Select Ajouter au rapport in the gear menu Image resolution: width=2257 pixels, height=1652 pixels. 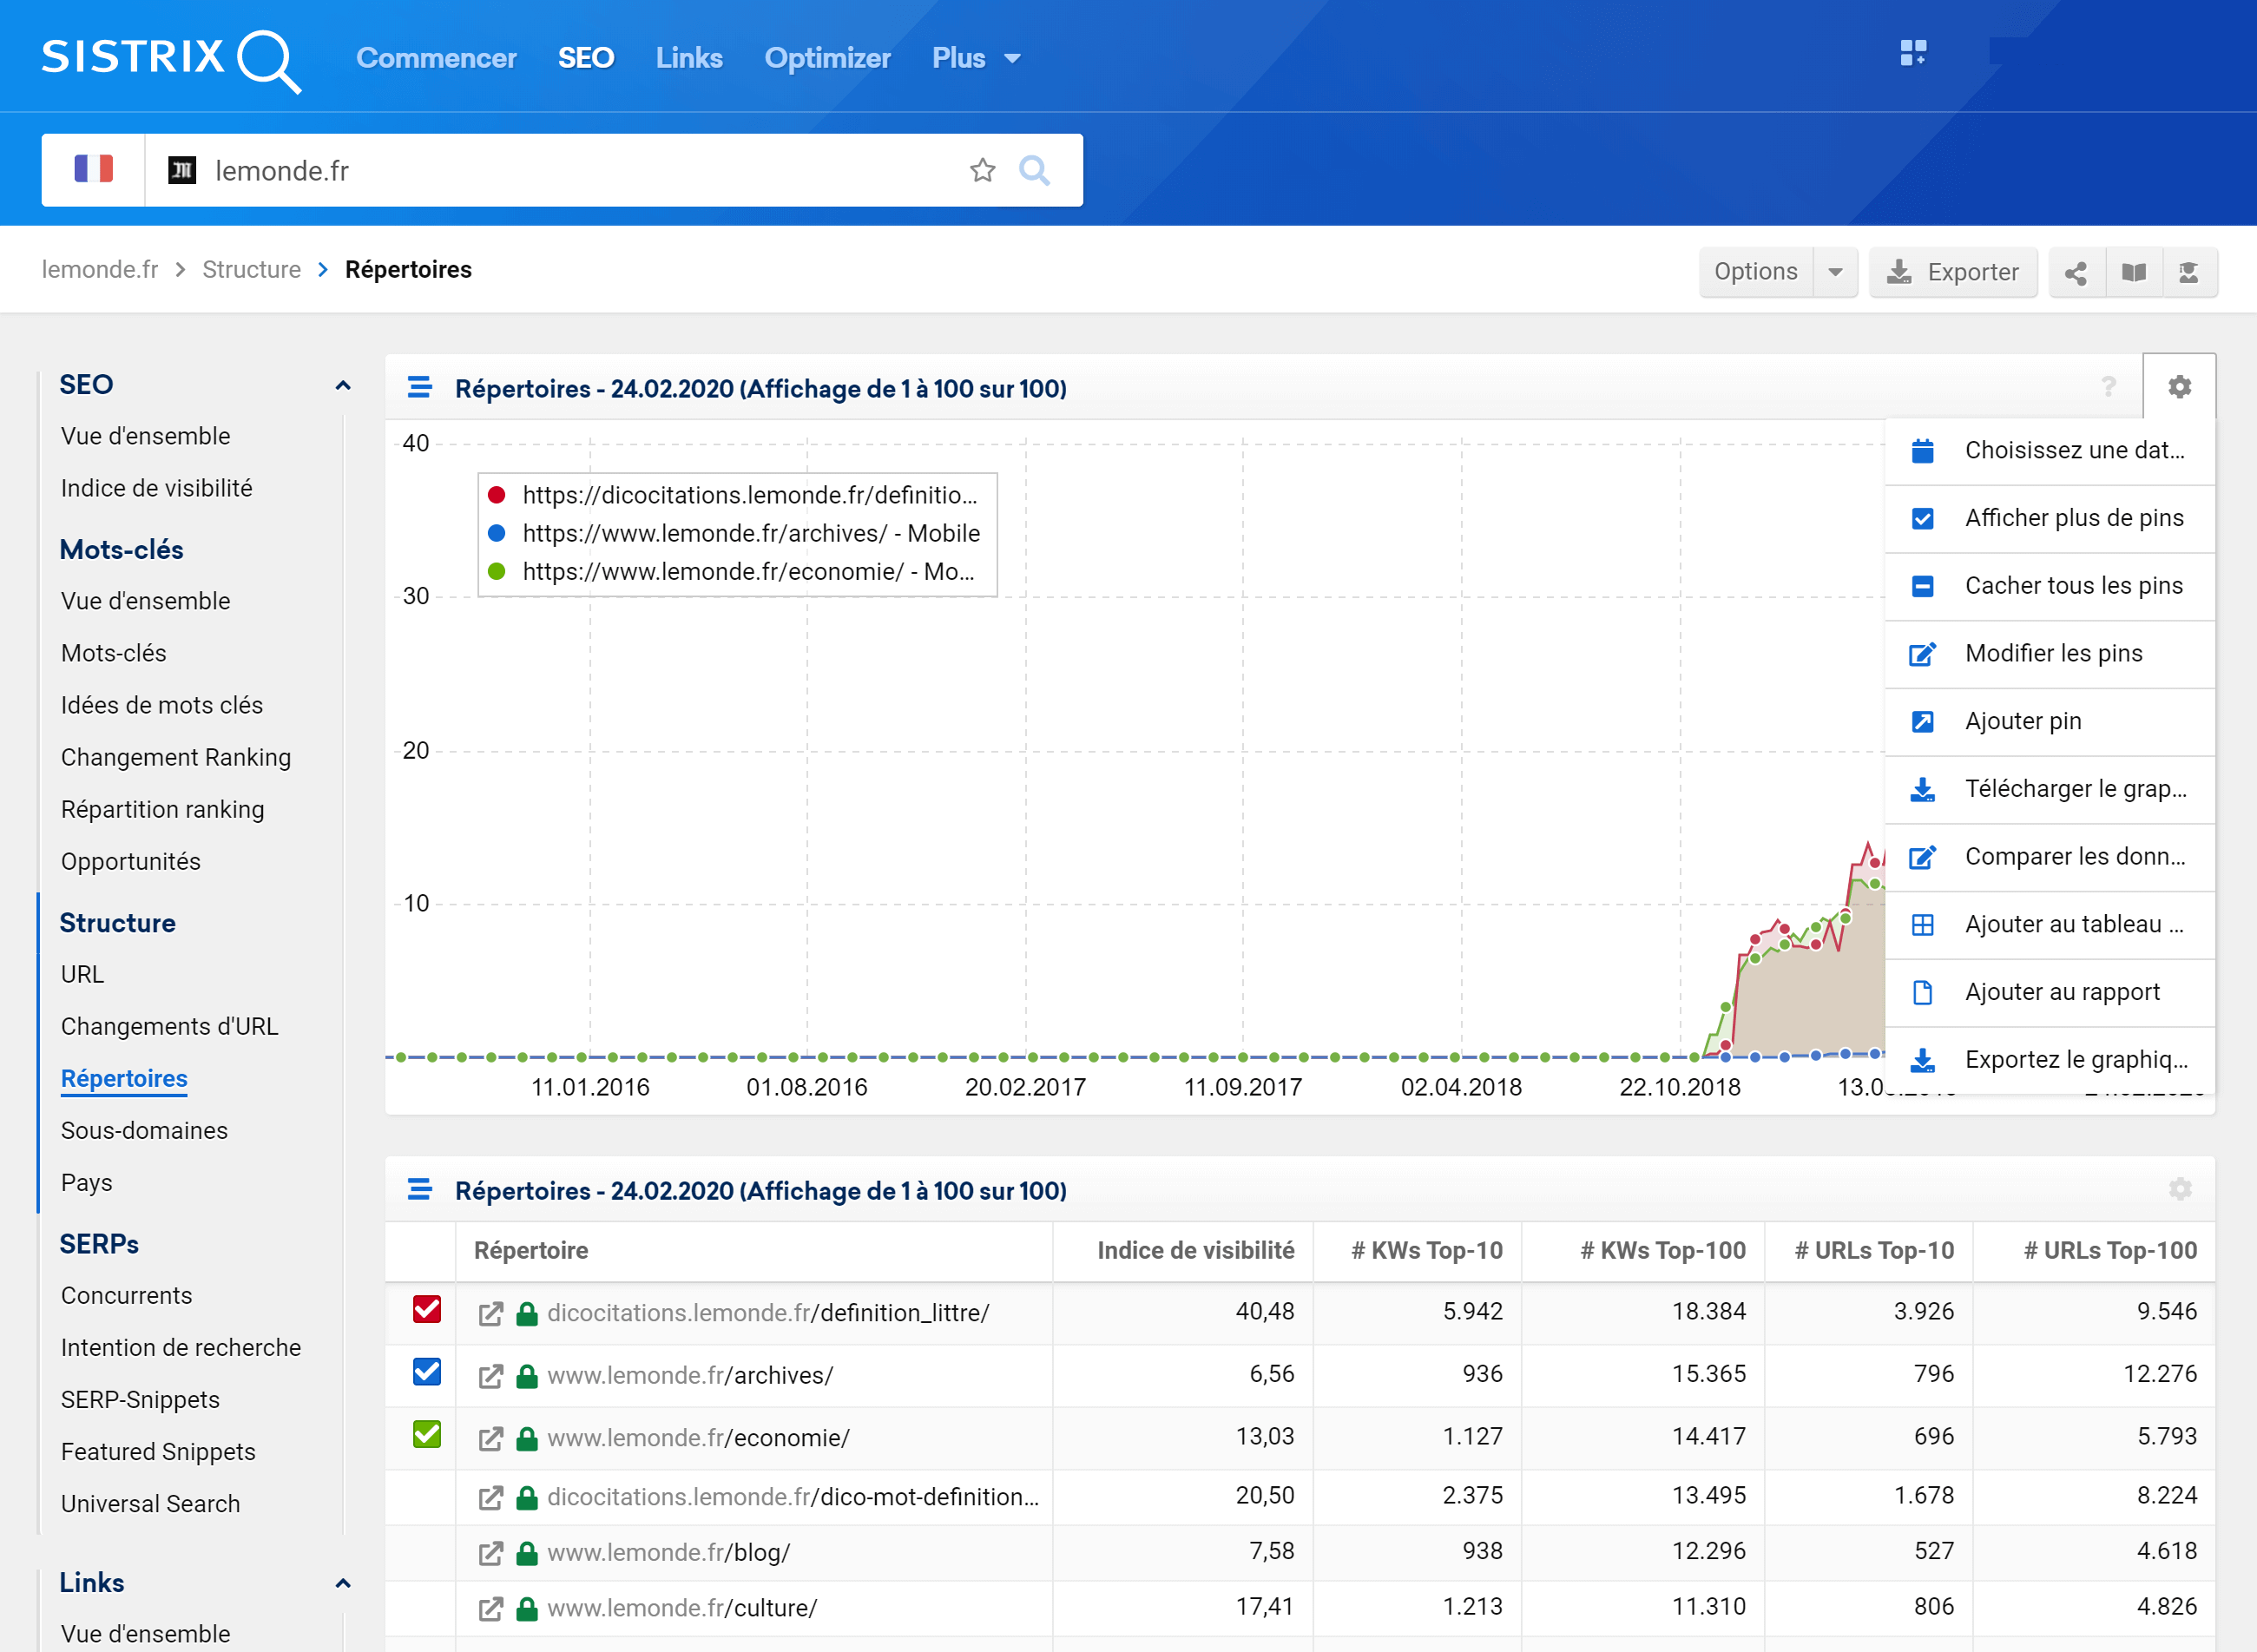click(x=2050, y=992)
